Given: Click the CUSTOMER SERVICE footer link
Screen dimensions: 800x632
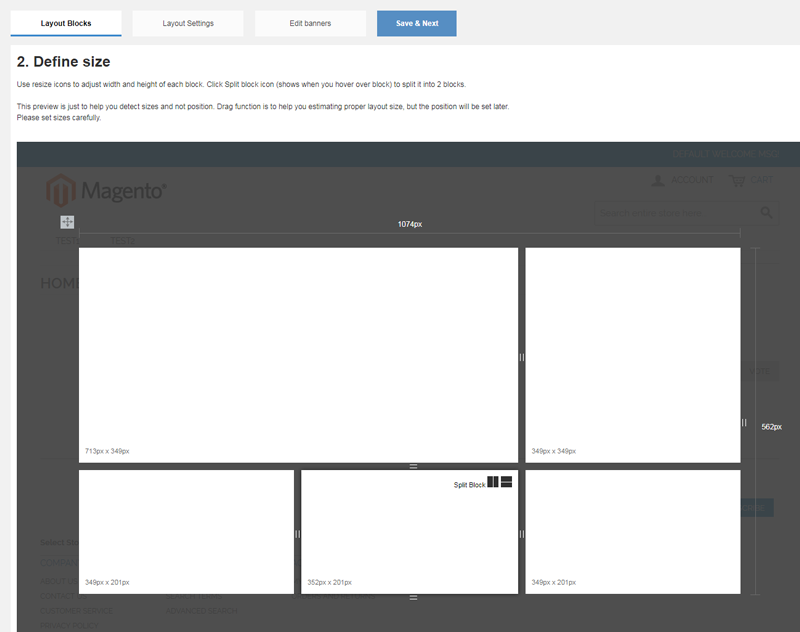Looking at the screenshot, I should pyautogui.click(x=77, y=611).
